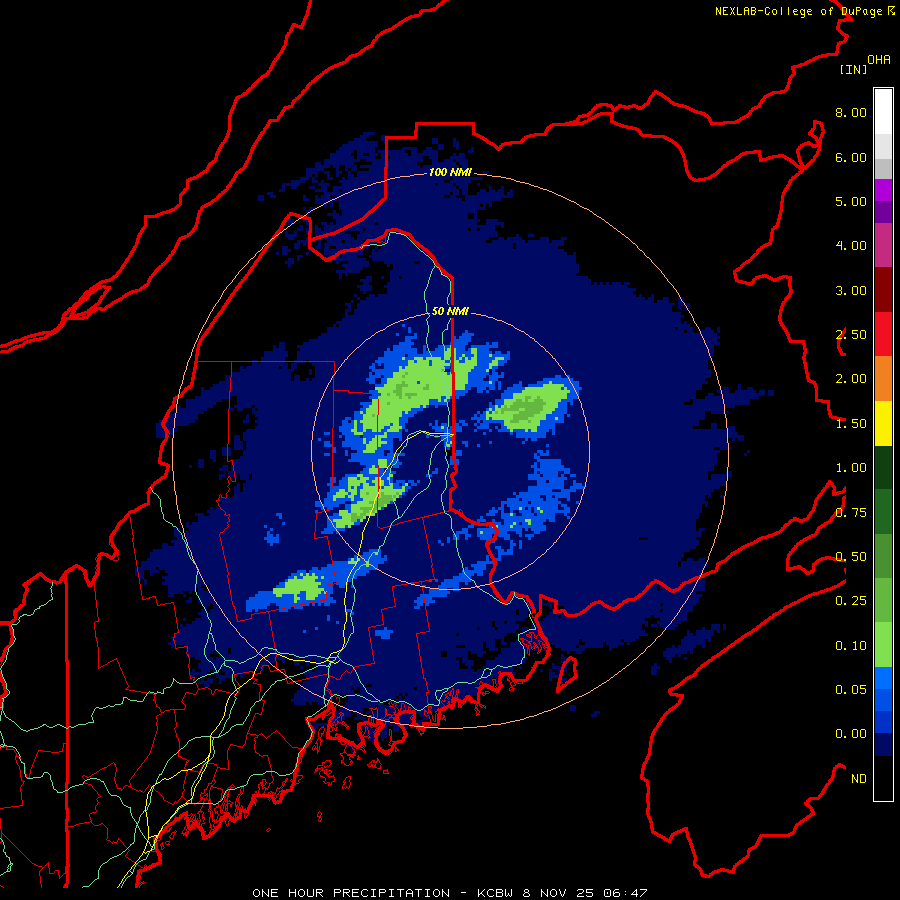Click the [IN] units label

853,69
